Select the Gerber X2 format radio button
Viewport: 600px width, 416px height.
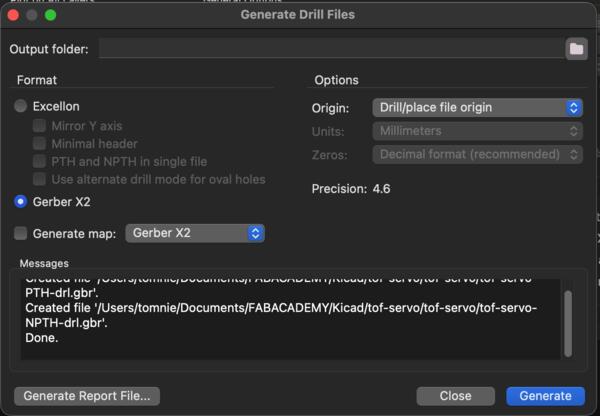21,201
